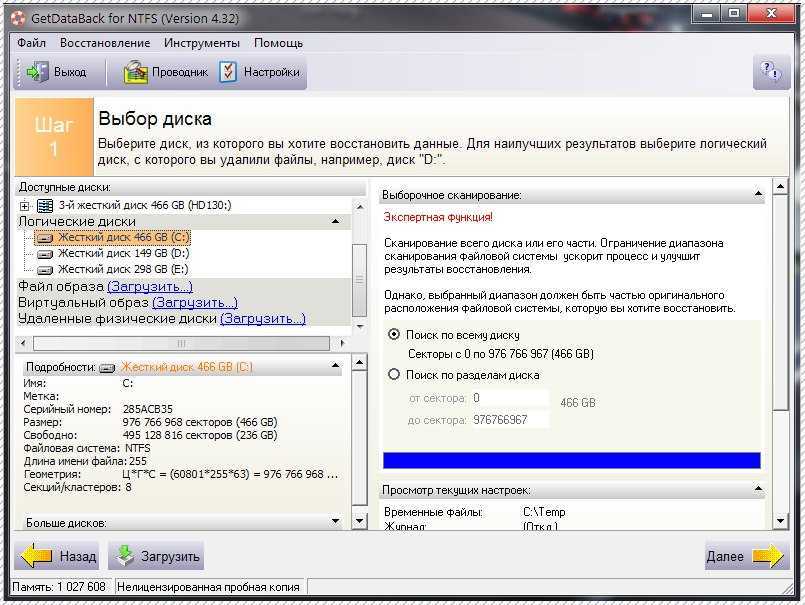The width and height of the screenshot is (805, 605).
Task: Click the horizontal scrollbar under disk list
Action: click(181, 343)
